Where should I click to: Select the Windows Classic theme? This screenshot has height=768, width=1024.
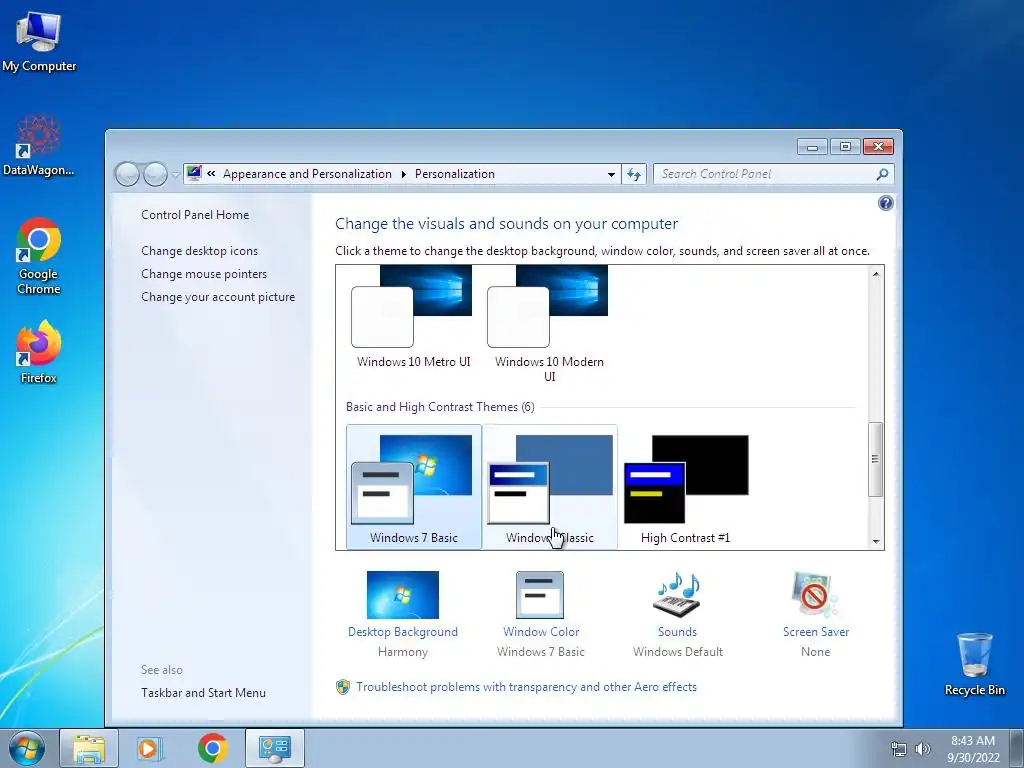tap(550, 487)
